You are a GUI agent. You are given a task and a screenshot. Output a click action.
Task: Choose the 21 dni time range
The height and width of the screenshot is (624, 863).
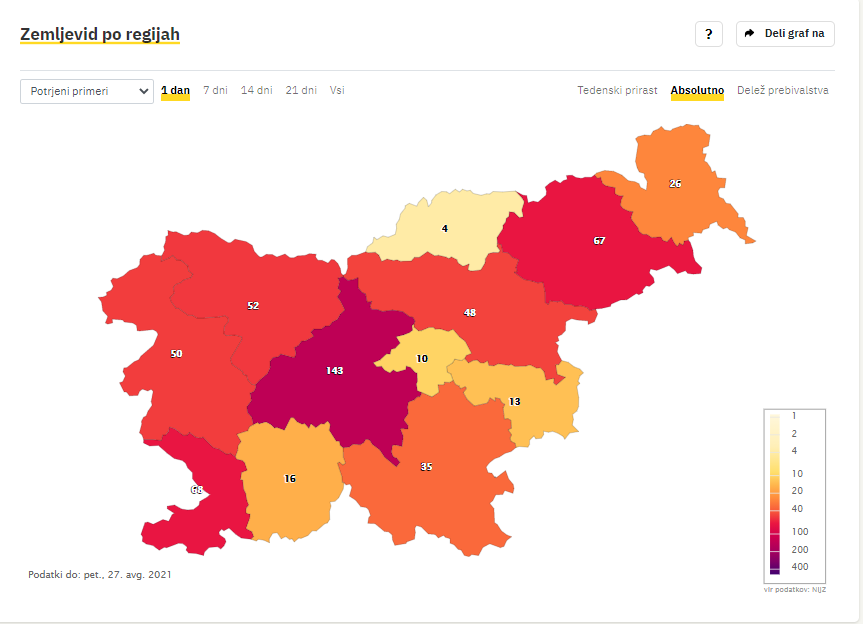pyautogui.click(x=301, y=90)
